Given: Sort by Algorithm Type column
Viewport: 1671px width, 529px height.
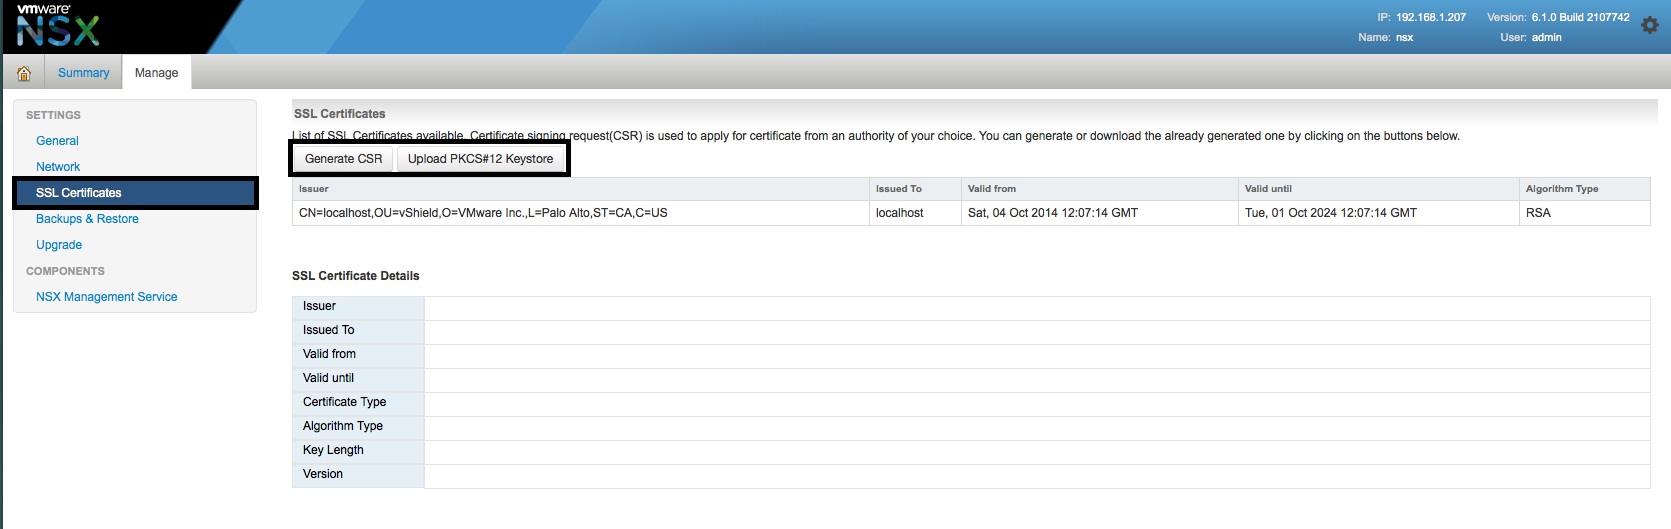Looking at the screenshot, I should pyautogui.click(x=1561, y=189).
